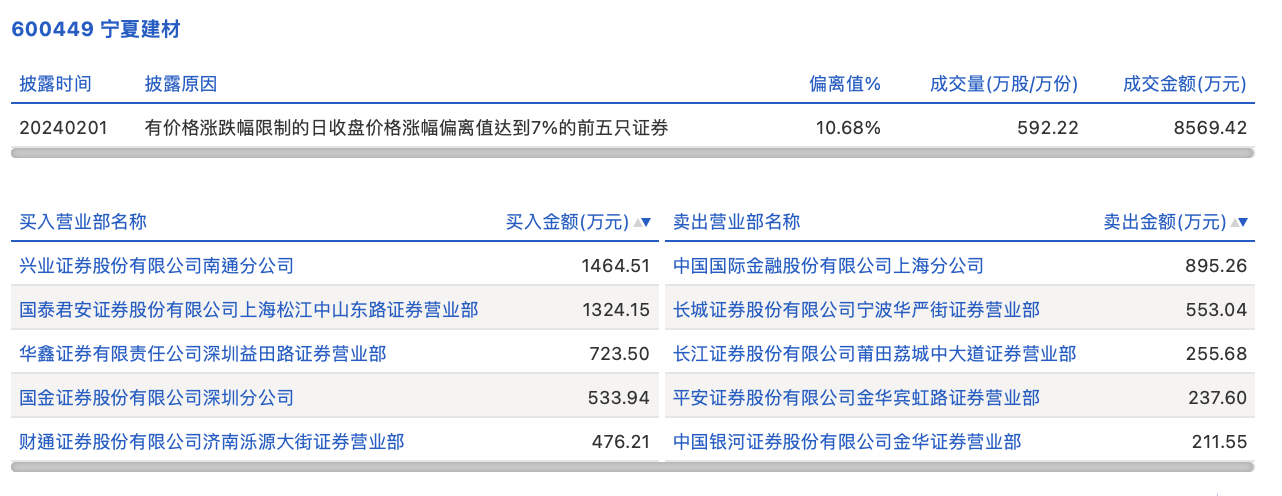
Task: Click the scrollbar under the 卖出 table
Action: tap(960, 466)
